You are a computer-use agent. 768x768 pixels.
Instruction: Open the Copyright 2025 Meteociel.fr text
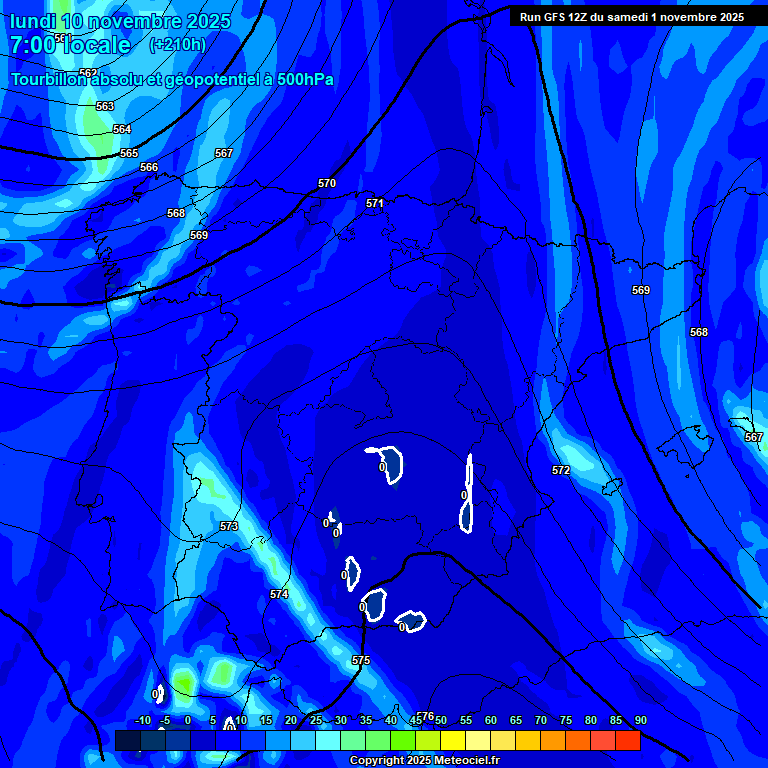pos(424,761)
